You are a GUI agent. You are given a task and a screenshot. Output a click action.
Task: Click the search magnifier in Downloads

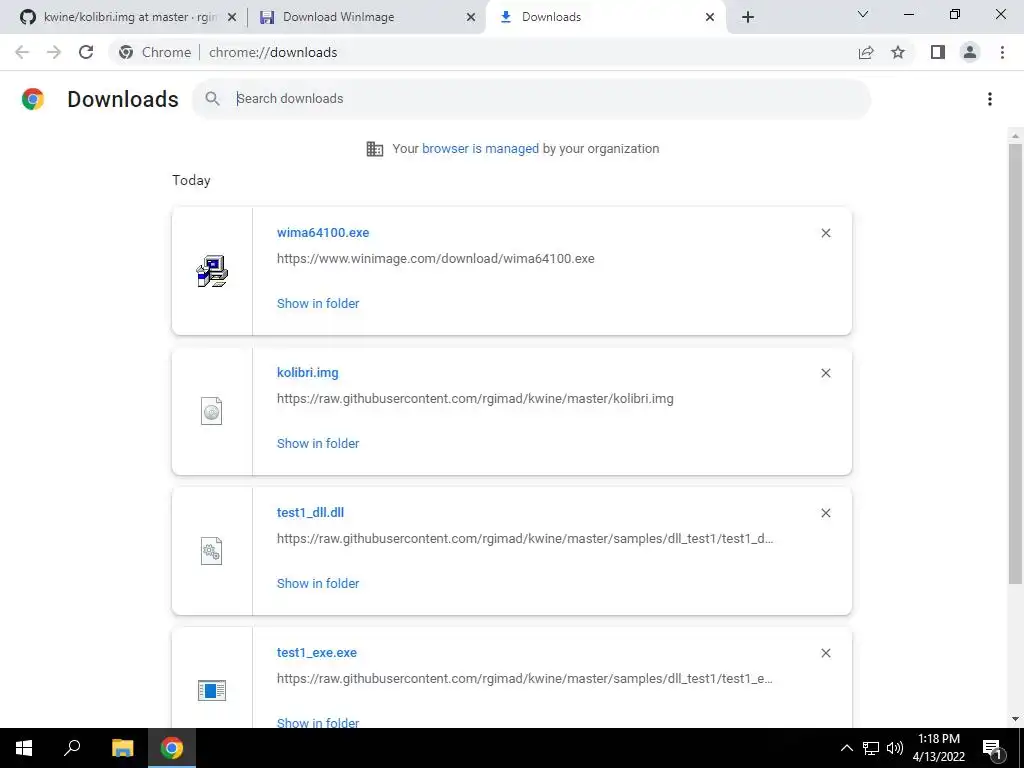point(212,99)
